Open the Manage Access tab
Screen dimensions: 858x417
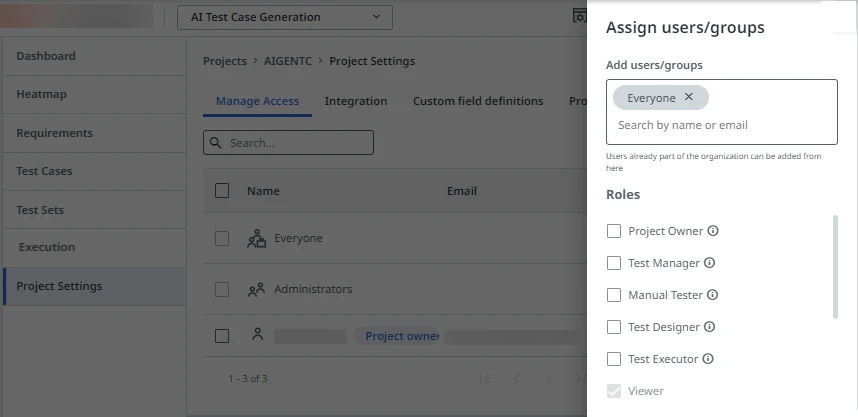pos(257,101)
